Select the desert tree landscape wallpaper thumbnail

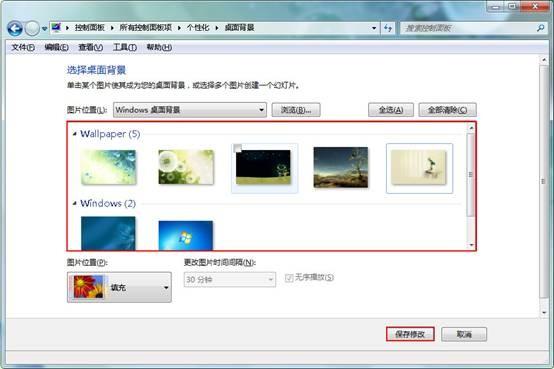coord(341,167)
